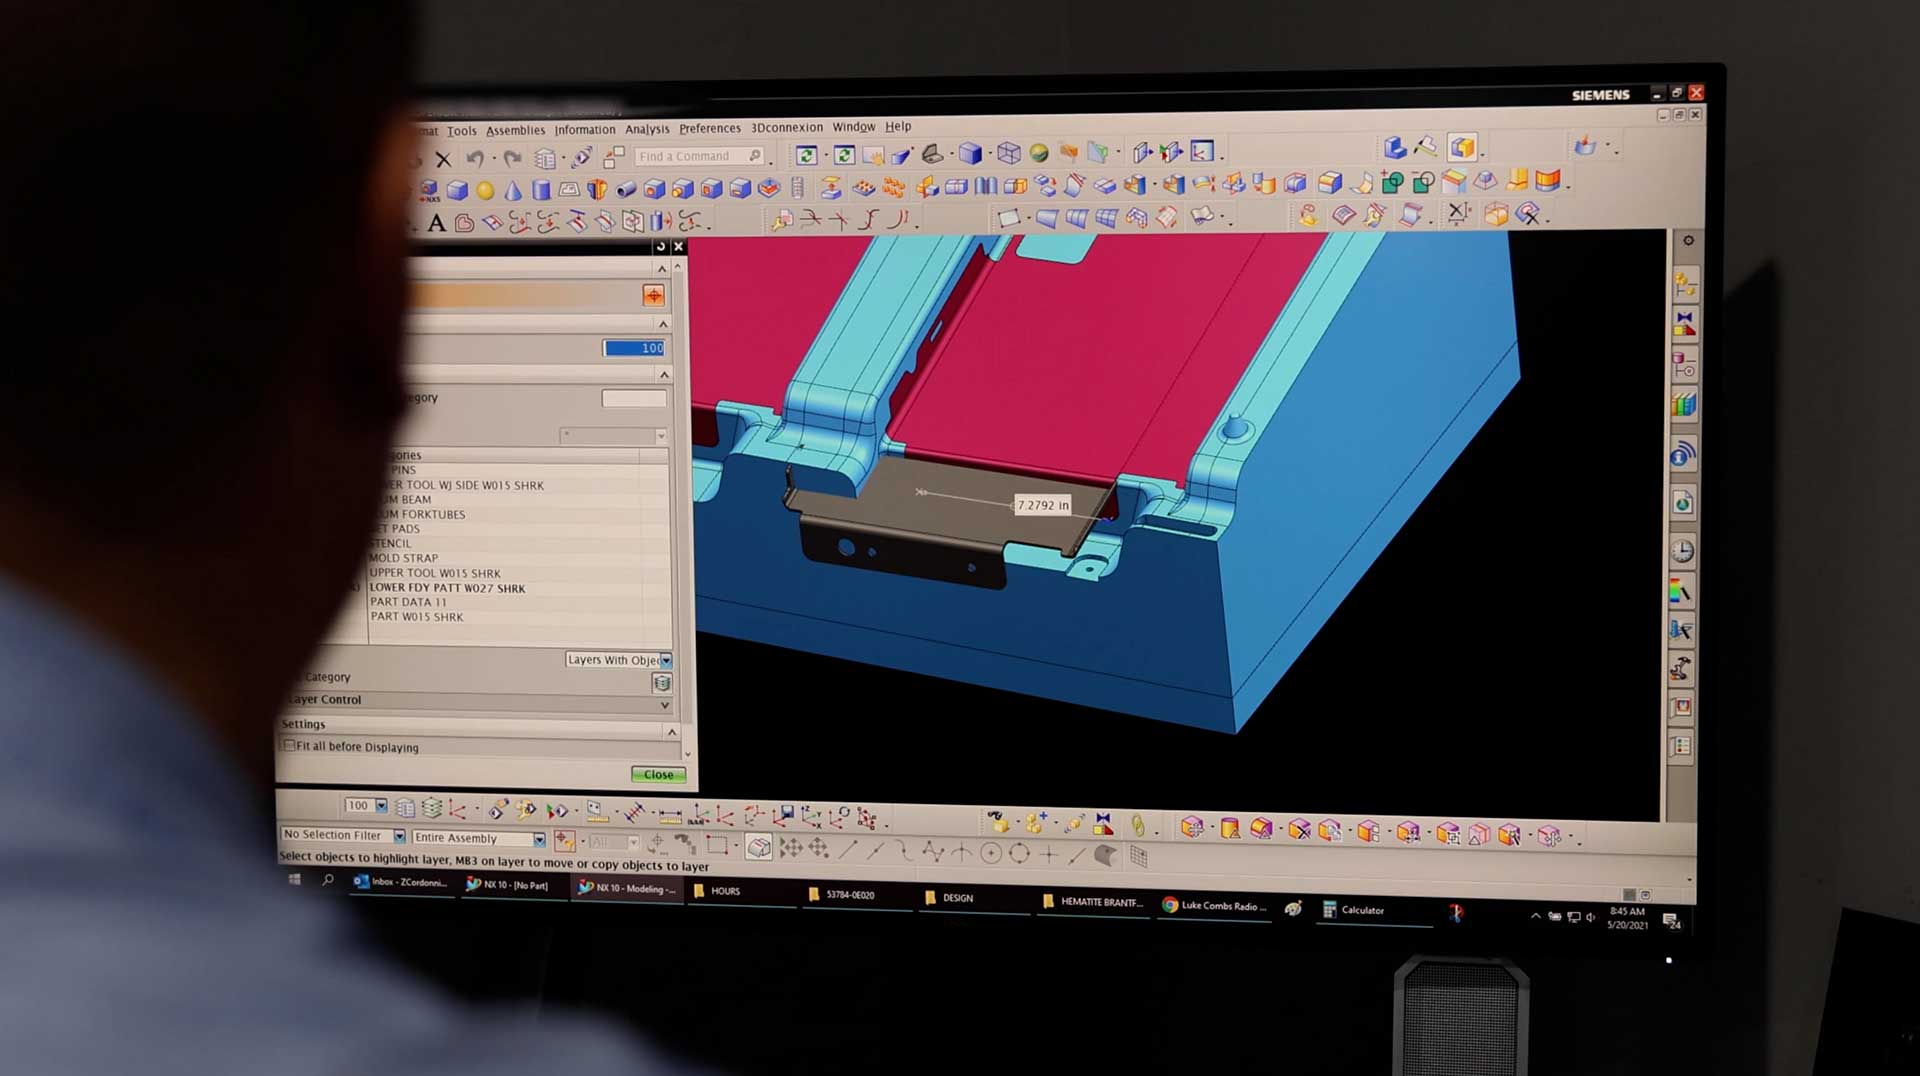The width and height of the screenshot is (1920, 1076).
Task: Open the Preferences menu
Action: pyautogui.click(x=709, y=128)
